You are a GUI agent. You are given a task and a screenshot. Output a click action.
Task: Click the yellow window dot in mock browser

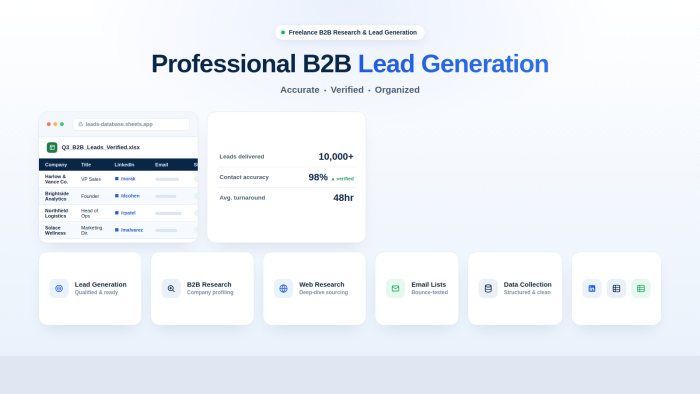[55, 124]
